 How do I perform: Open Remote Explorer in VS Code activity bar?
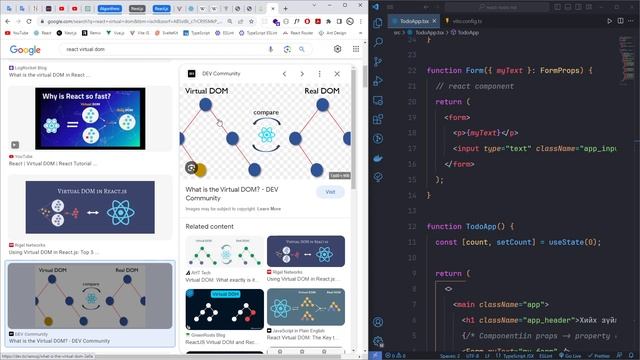[378, 100]
